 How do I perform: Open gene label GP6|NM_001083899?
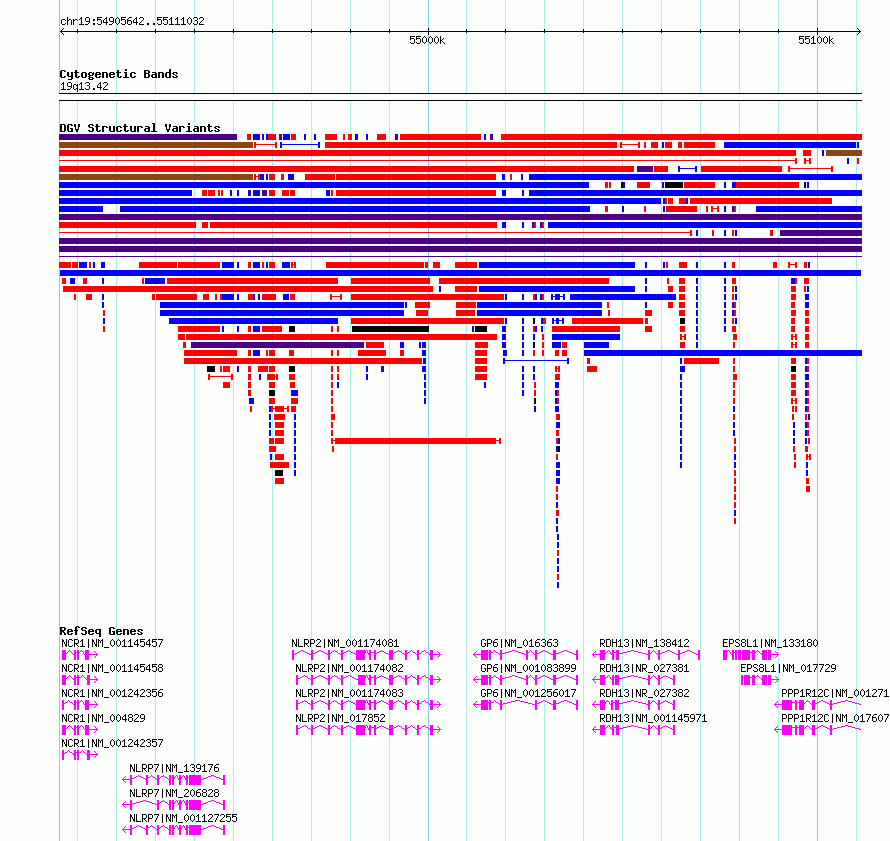coord(528,668)
